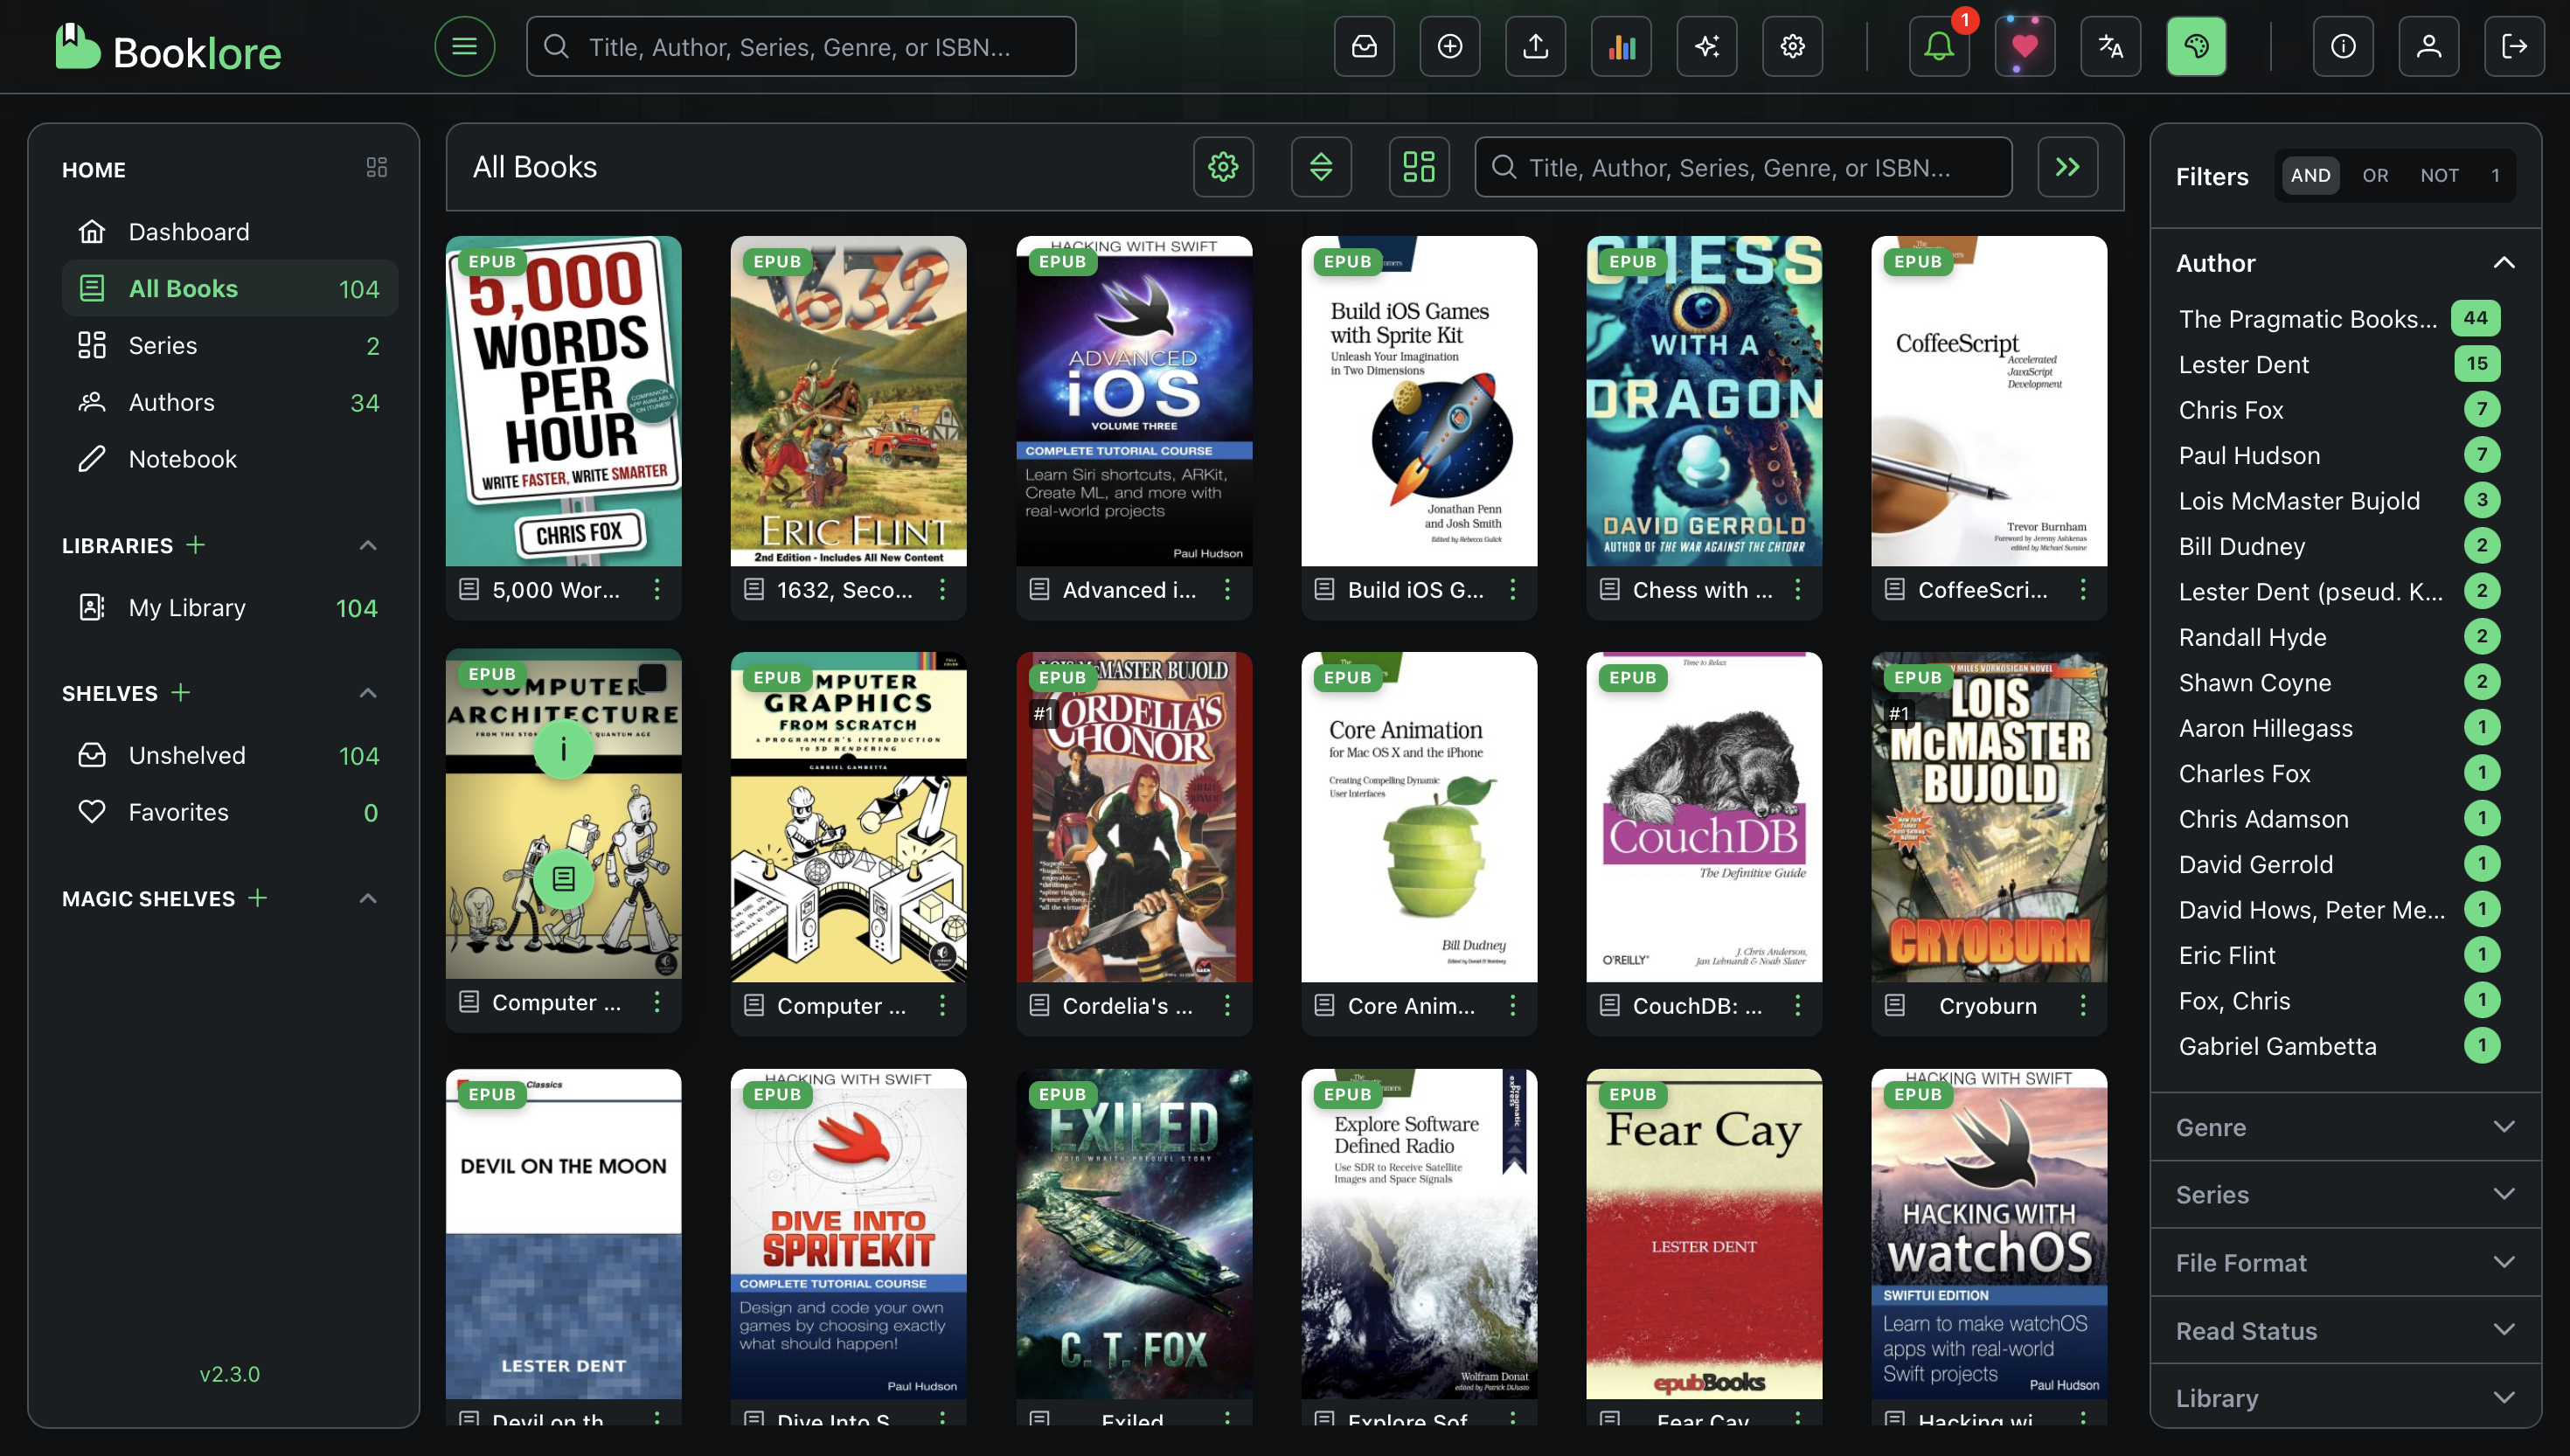Select filter mode option 1
The image size is (2570, 1456).
(2495, 175)
